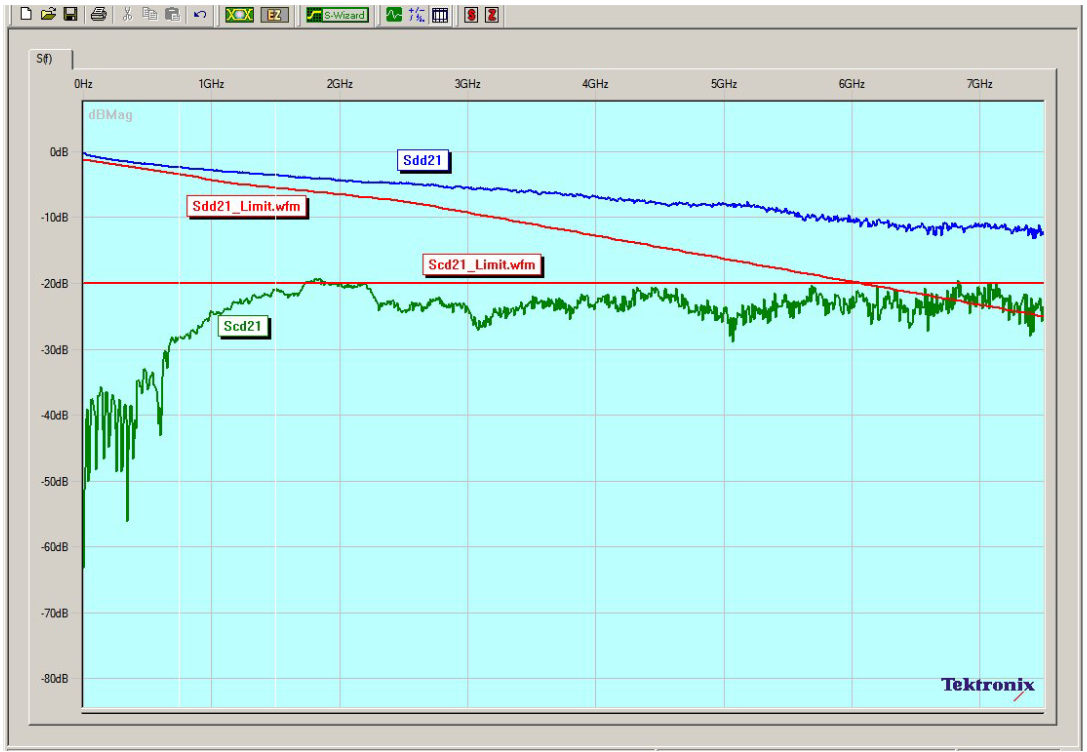Click the -50dB magnitude axis label
The height and width of the screenshot is (752, 1087).
tap(55, 481)
